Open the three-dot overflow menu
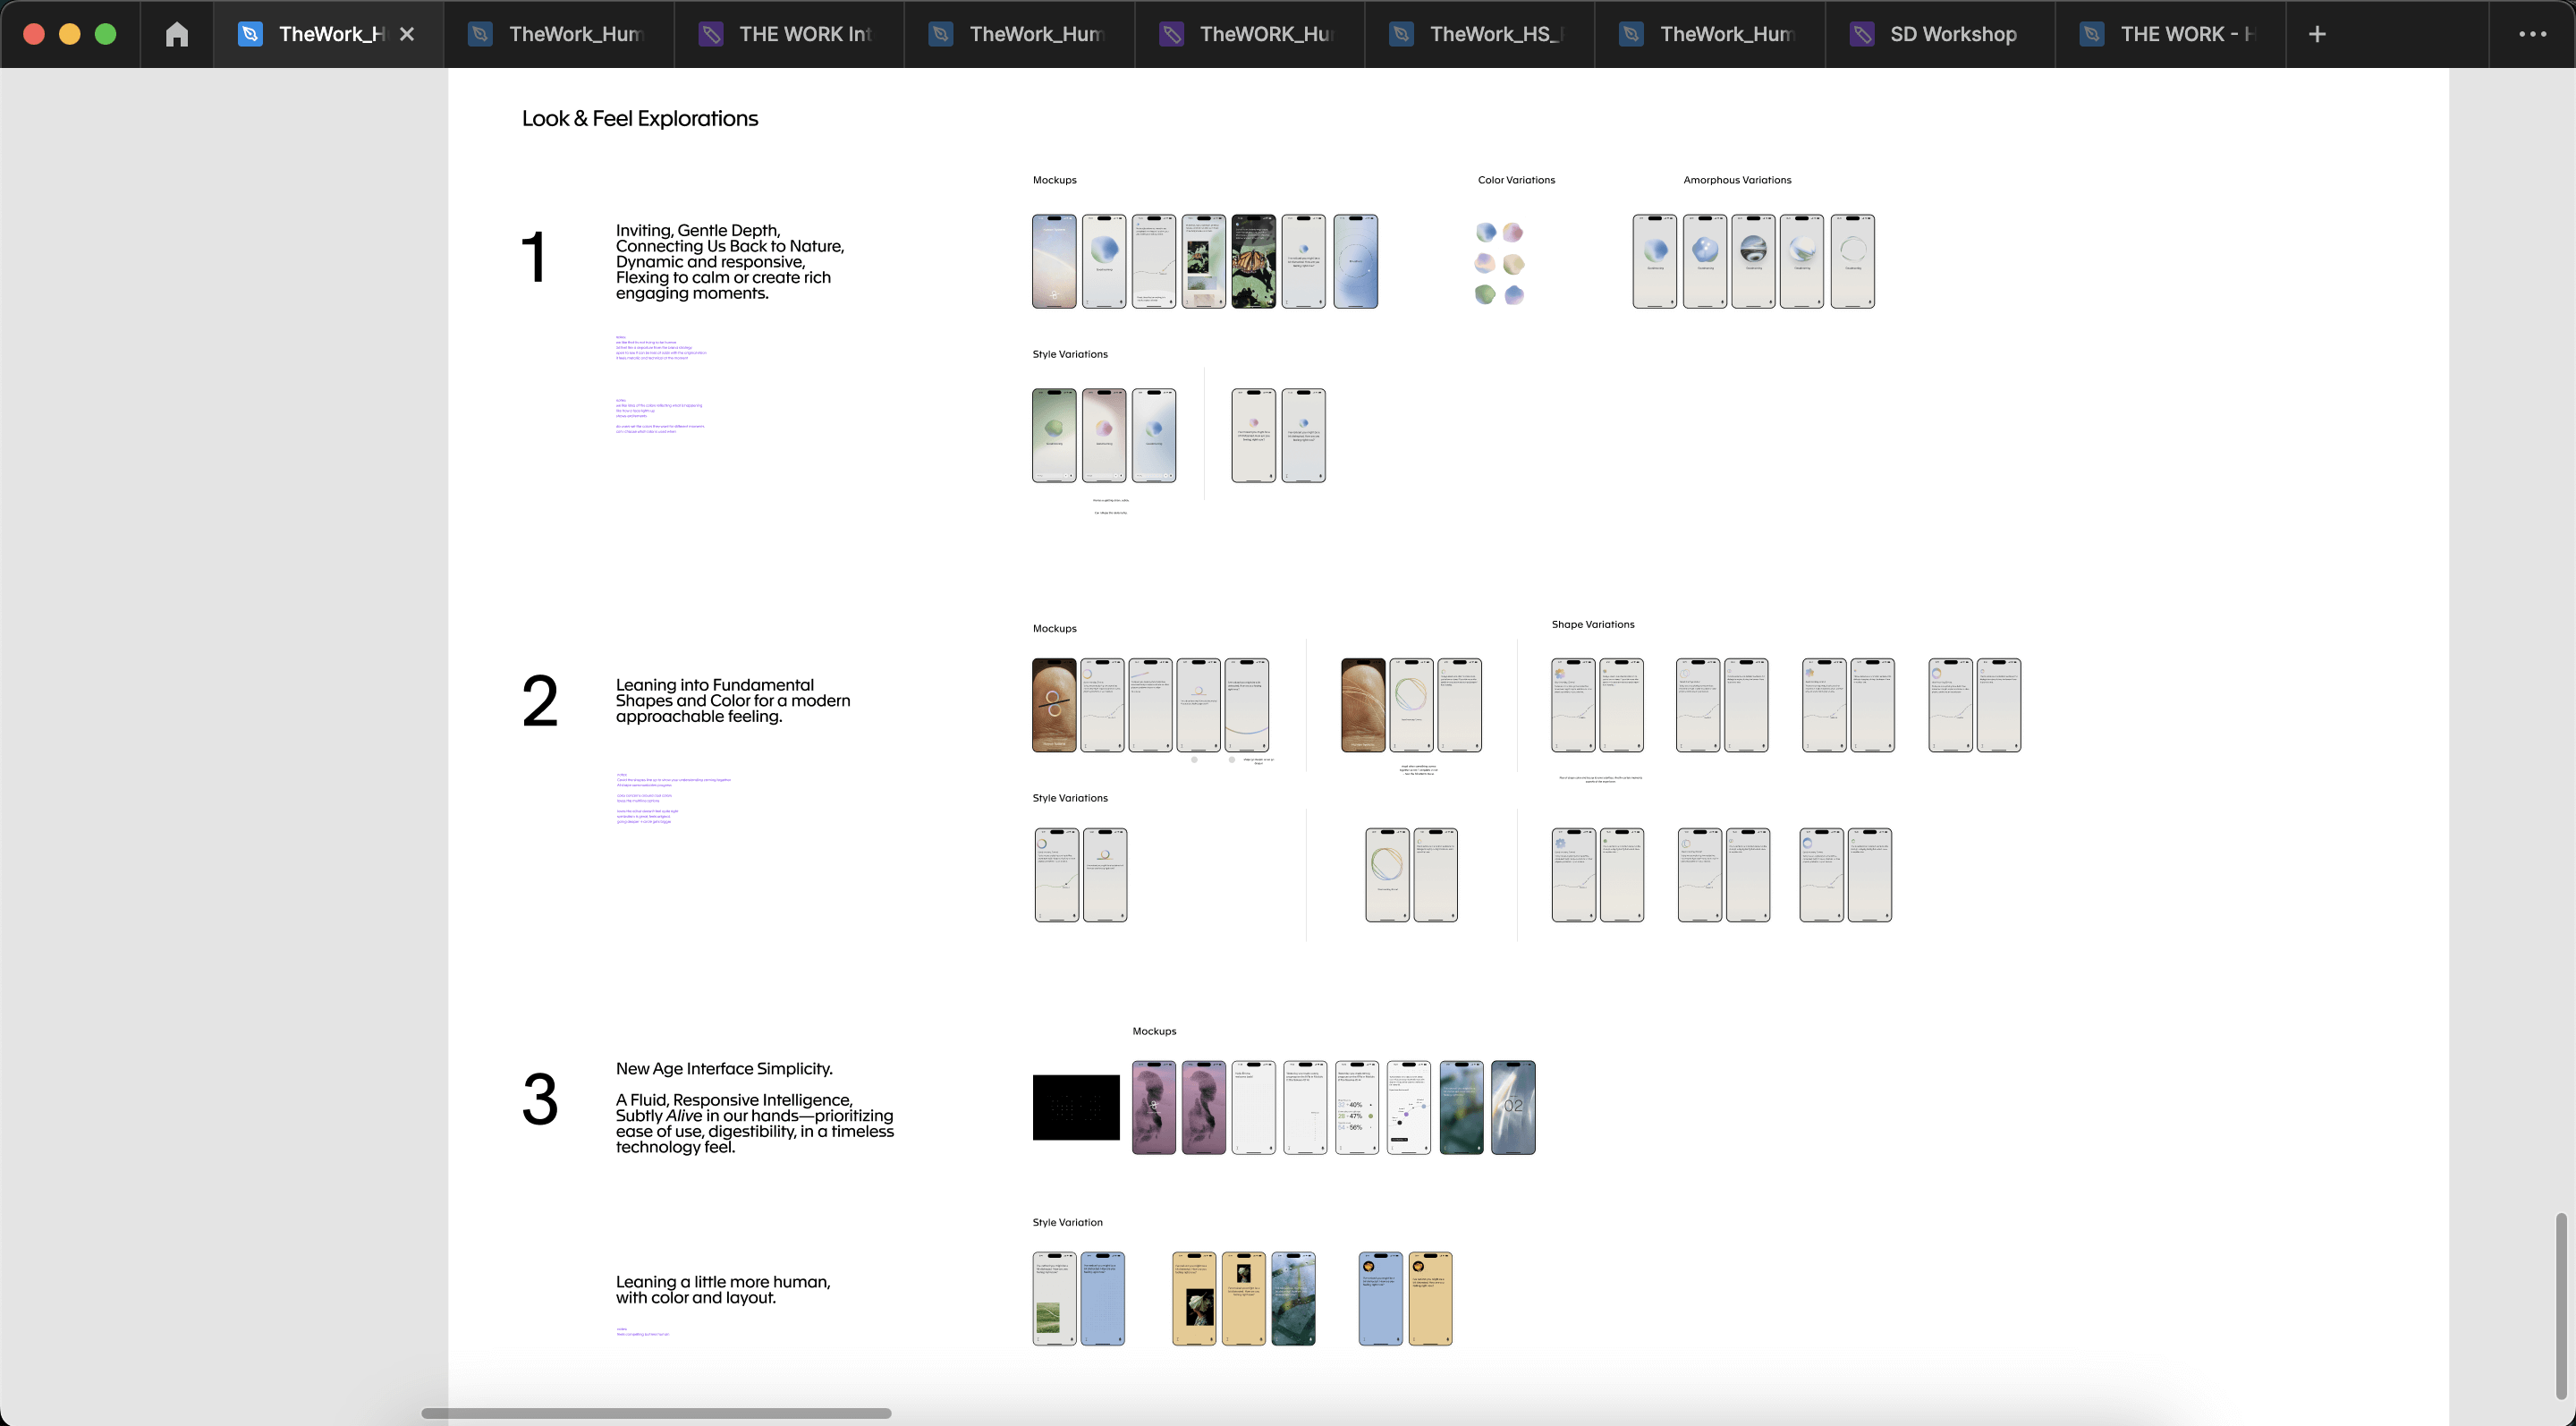The height and width of the screenshot is (1426, 2576). [x=2532, y=34]
